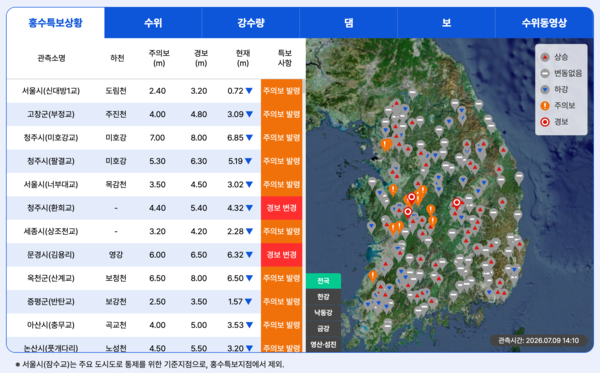This screenshot has height=373, width=600.
Task: Click 경보 변경 status for 문경시(김용리)
Action: coord(282,255)
